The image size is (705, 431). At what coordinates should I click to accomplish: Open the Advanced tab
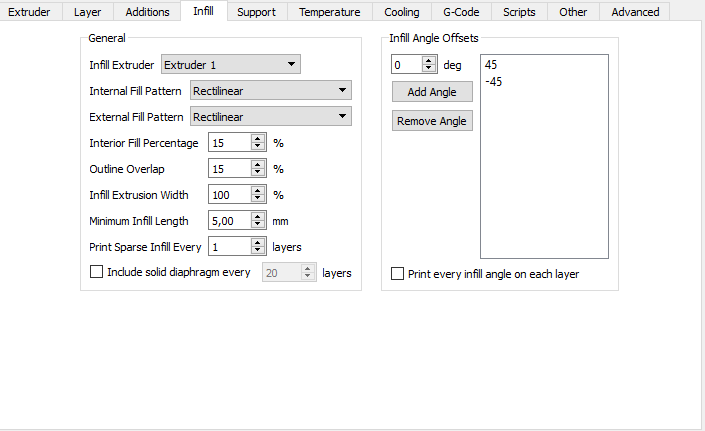click(x=635, y=12)
